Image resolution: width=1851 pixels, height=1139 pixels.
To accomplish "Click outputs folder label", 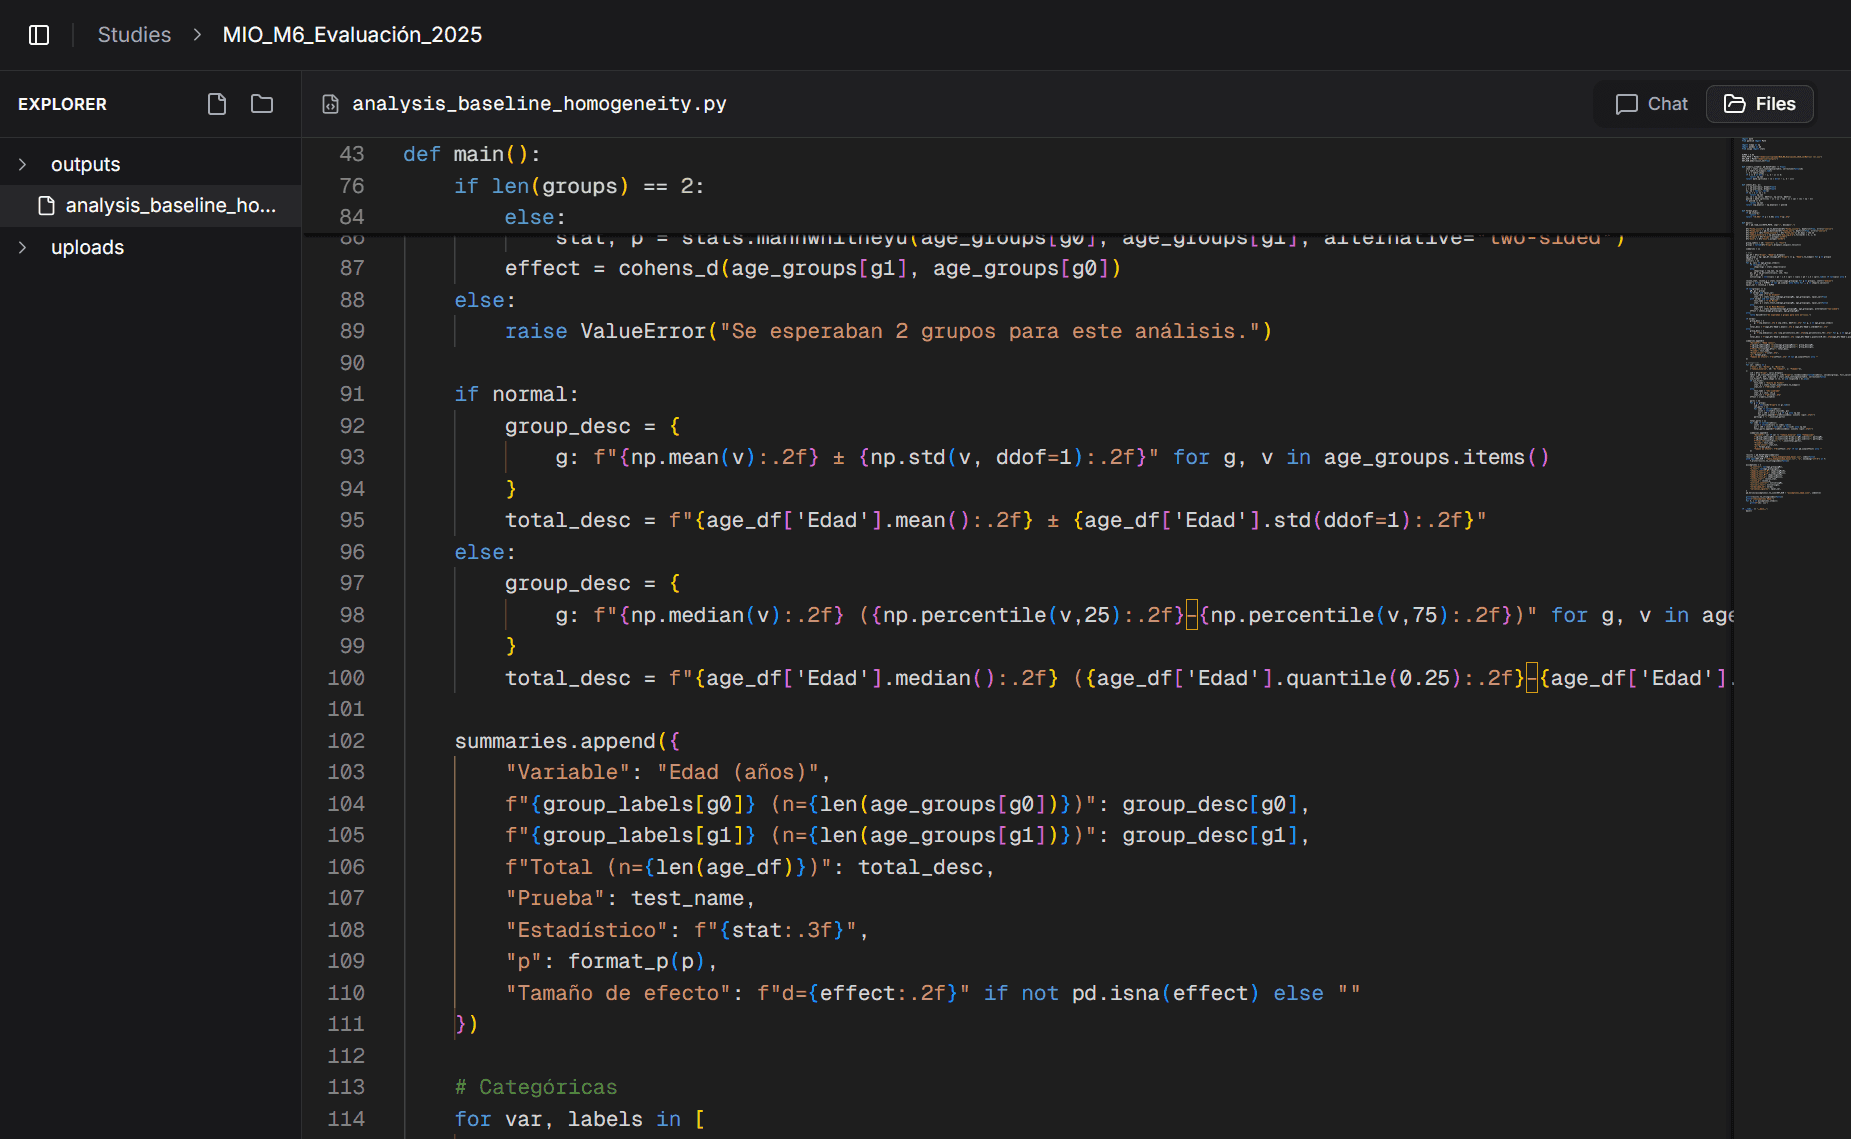I will [86, 164].
